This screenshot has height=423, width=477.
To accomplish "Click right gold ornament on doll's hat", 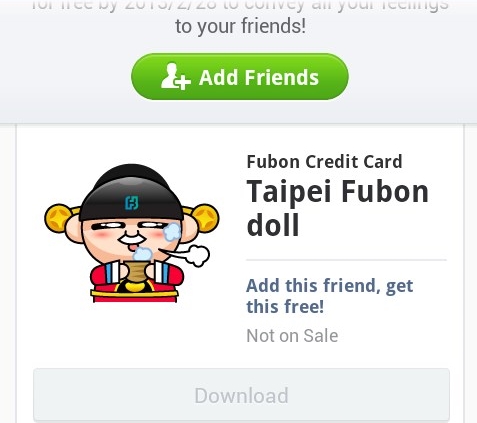I will 204,218.
